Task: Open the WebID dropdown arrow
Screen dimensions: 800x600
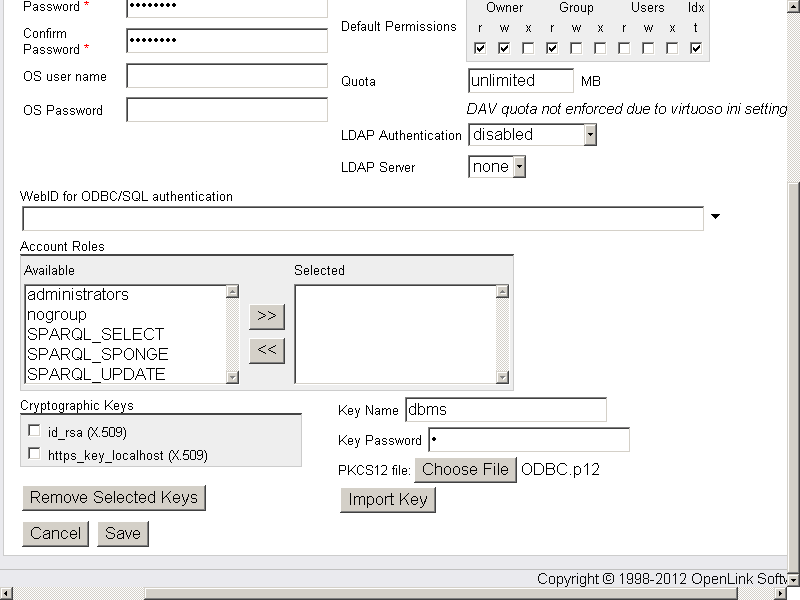Action: [715, 216]
